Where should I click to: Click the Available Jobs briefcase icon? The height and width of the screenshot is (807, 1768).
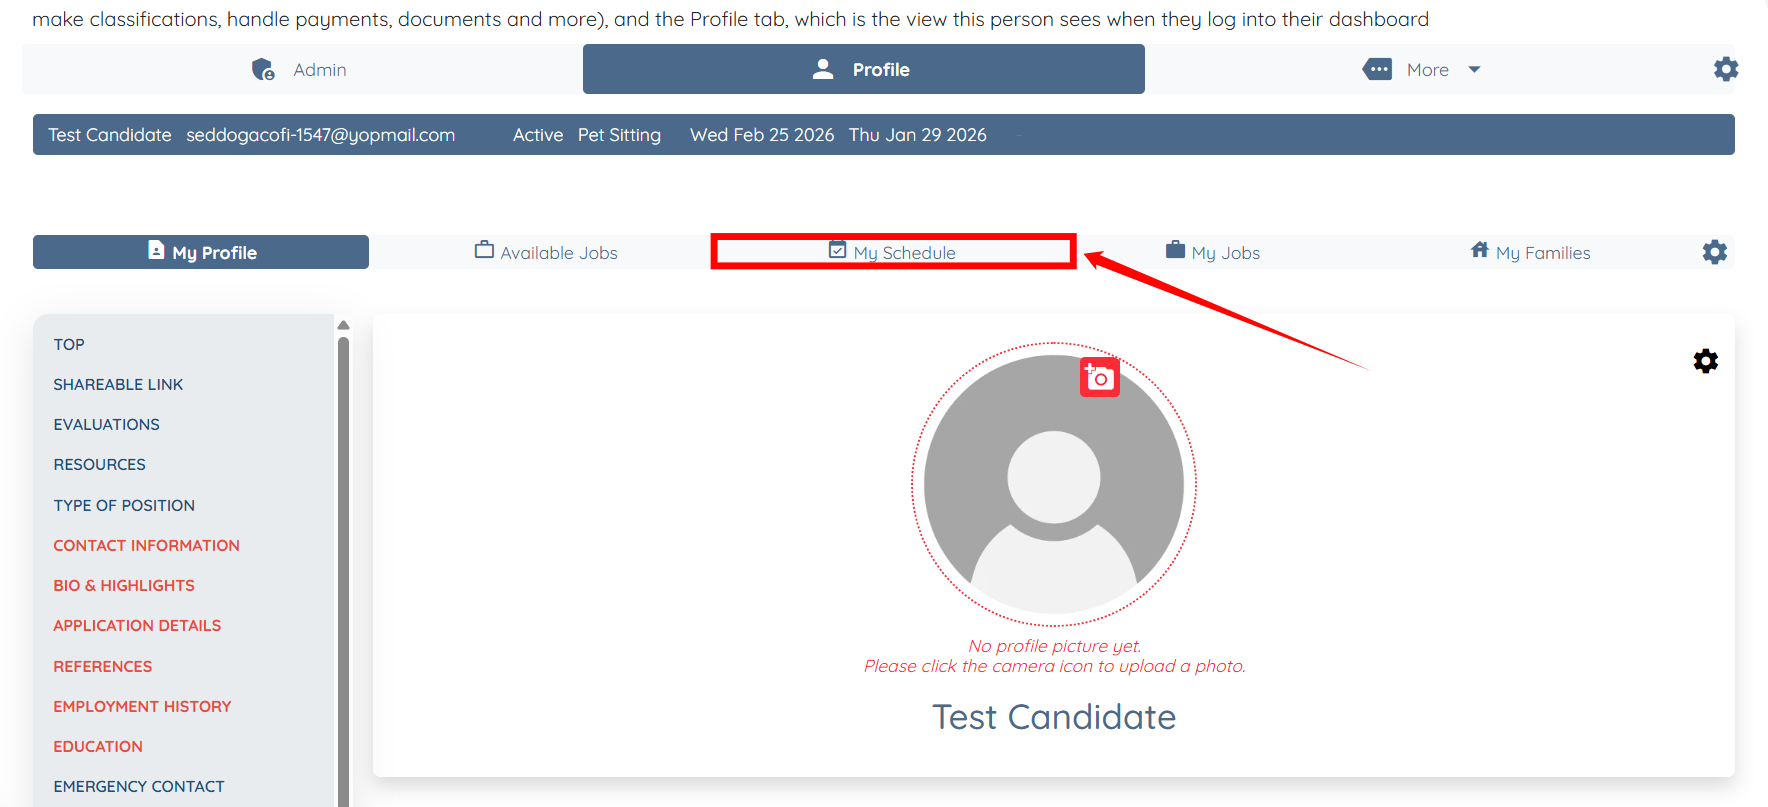click(x=484, y=250)
